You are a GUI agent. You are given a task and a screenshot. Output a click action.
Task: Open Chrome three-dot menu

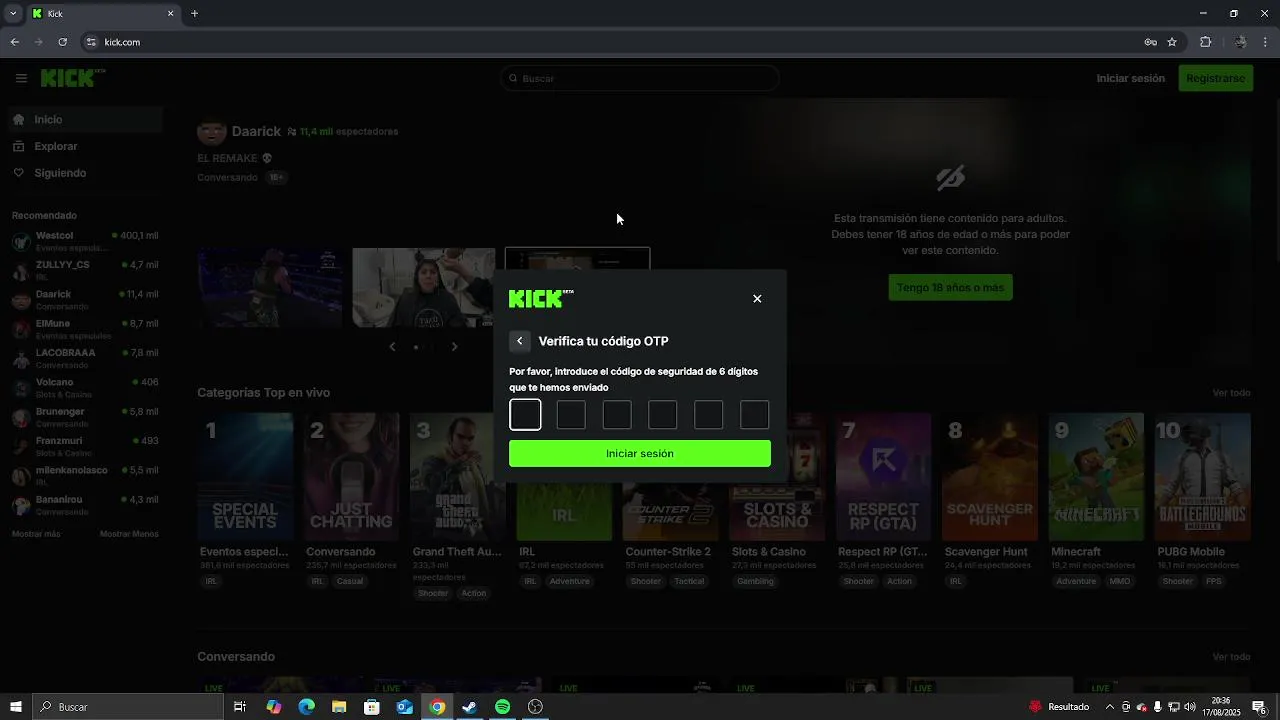[1265, 42]
